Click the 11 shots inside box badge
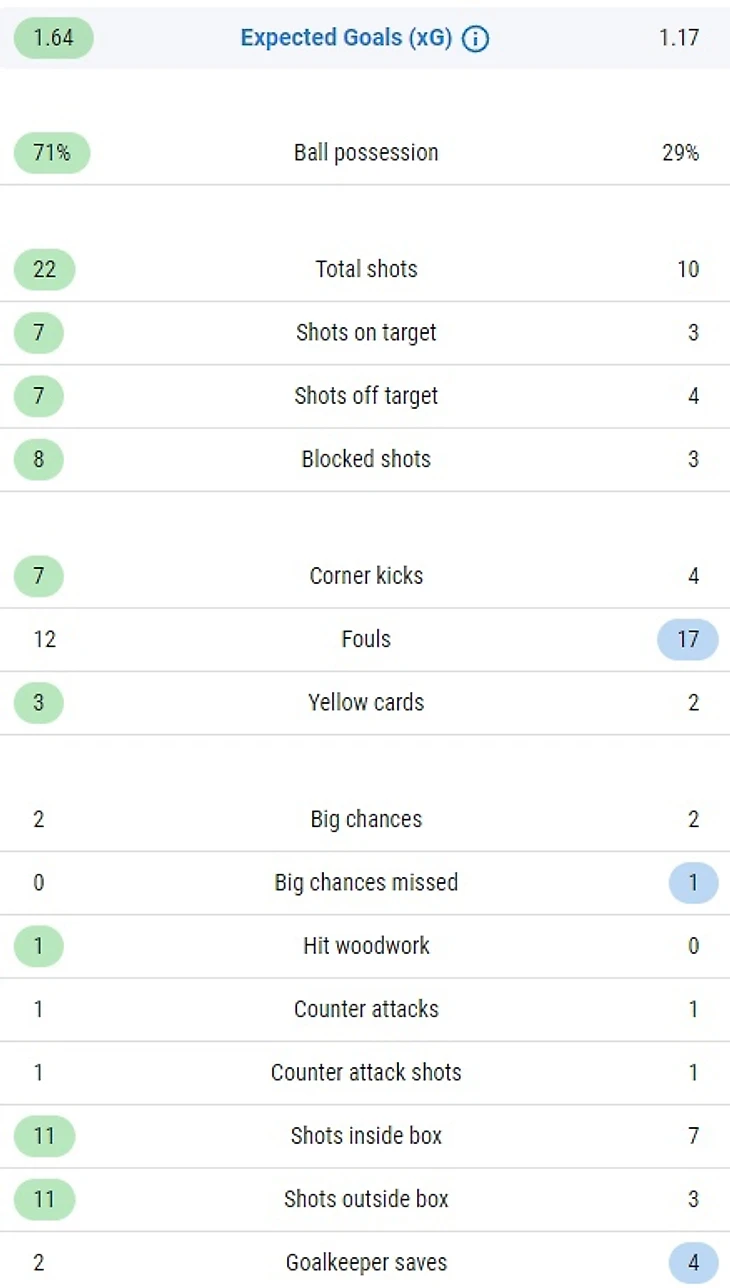The width and height of the screenshot is (730, 1288). point(44,1136)
